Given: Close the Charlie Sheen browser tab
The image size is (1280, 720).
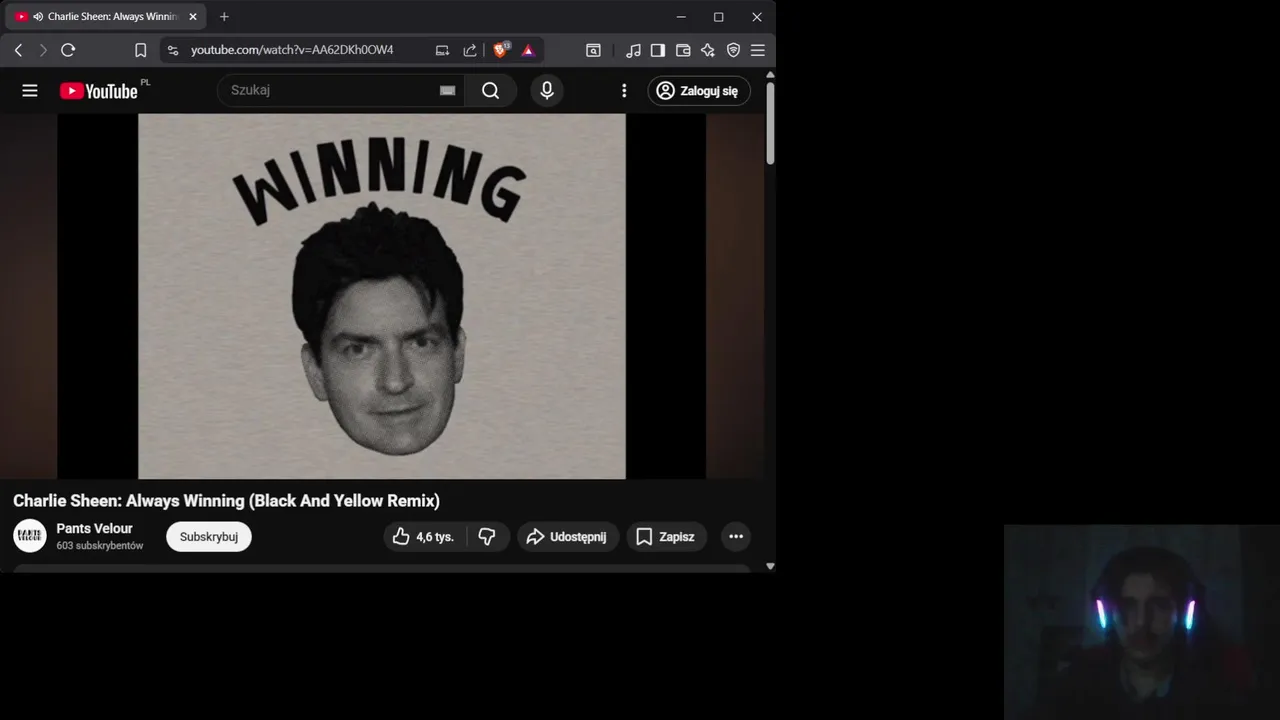Looking at the screenshot, I should pyautogui.click(x=193, y=17).
